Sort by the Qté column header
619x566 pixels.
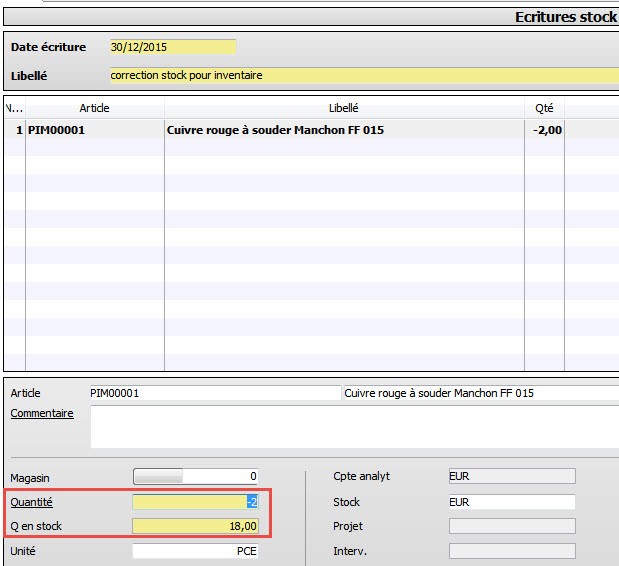click(544, 108)
